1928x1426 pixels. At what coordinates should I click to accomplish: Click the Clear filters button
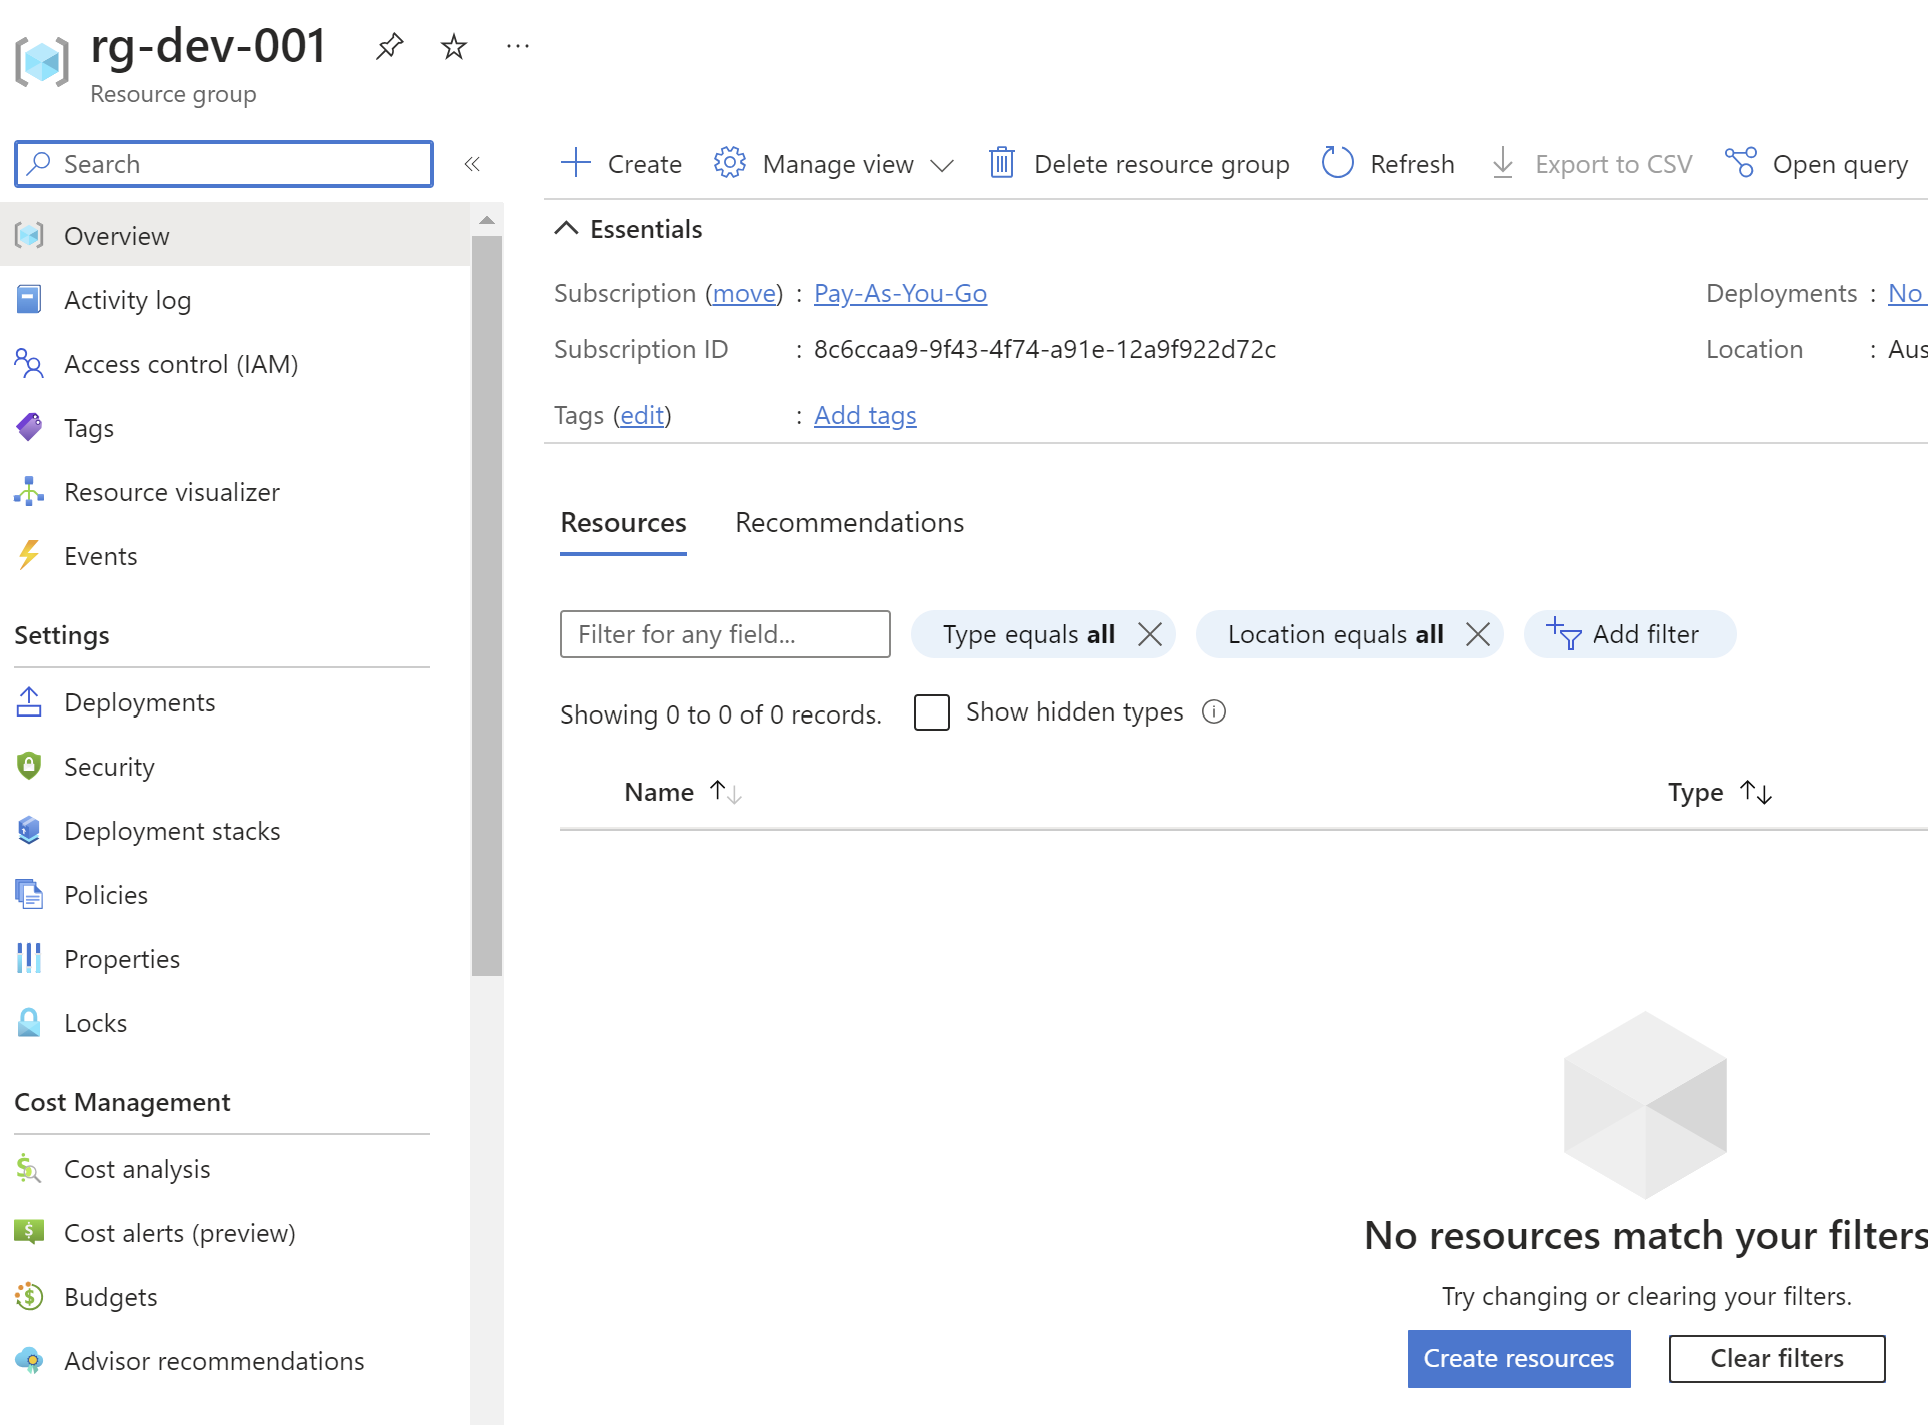coord(1776,1358)
